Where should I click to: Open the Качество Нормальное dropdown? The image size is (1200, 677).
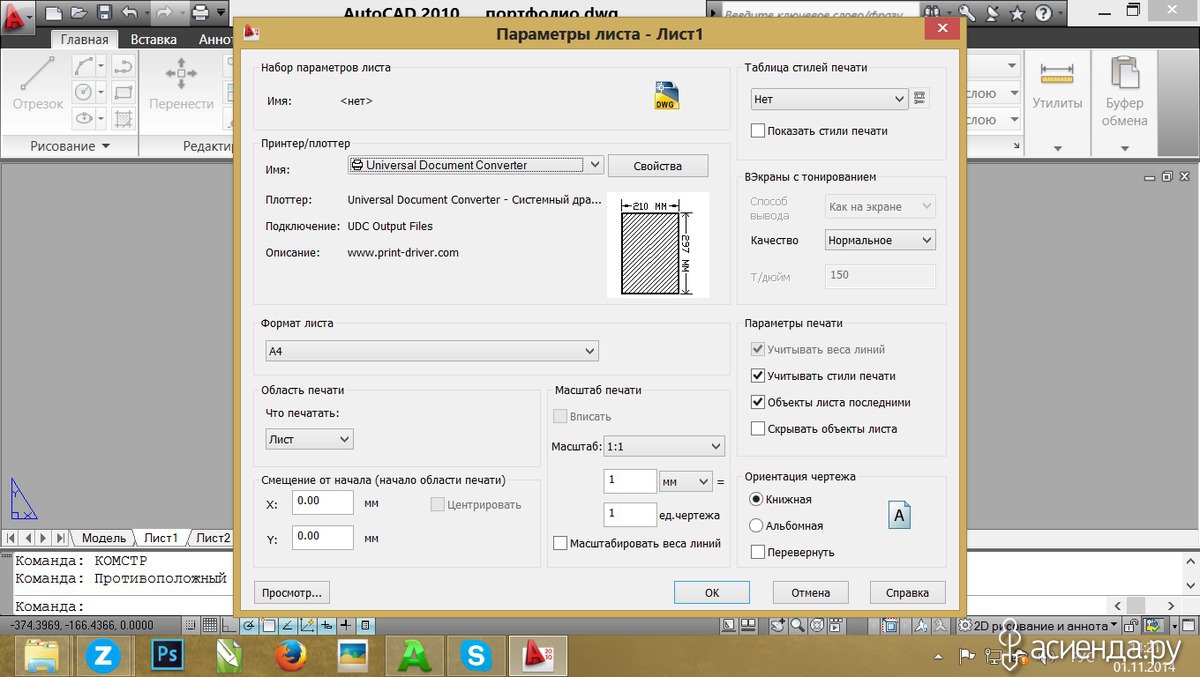click(x=881, y=240)
